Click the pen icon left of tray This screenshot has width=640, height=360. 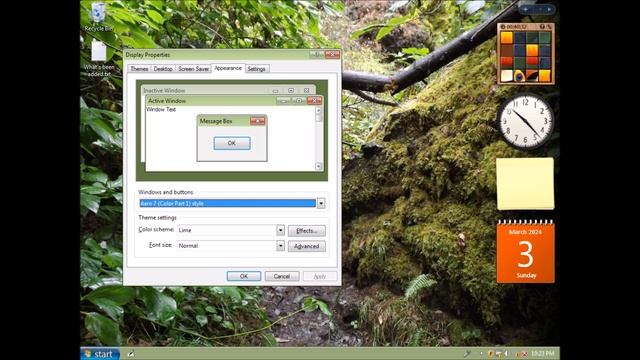[467, 353]
